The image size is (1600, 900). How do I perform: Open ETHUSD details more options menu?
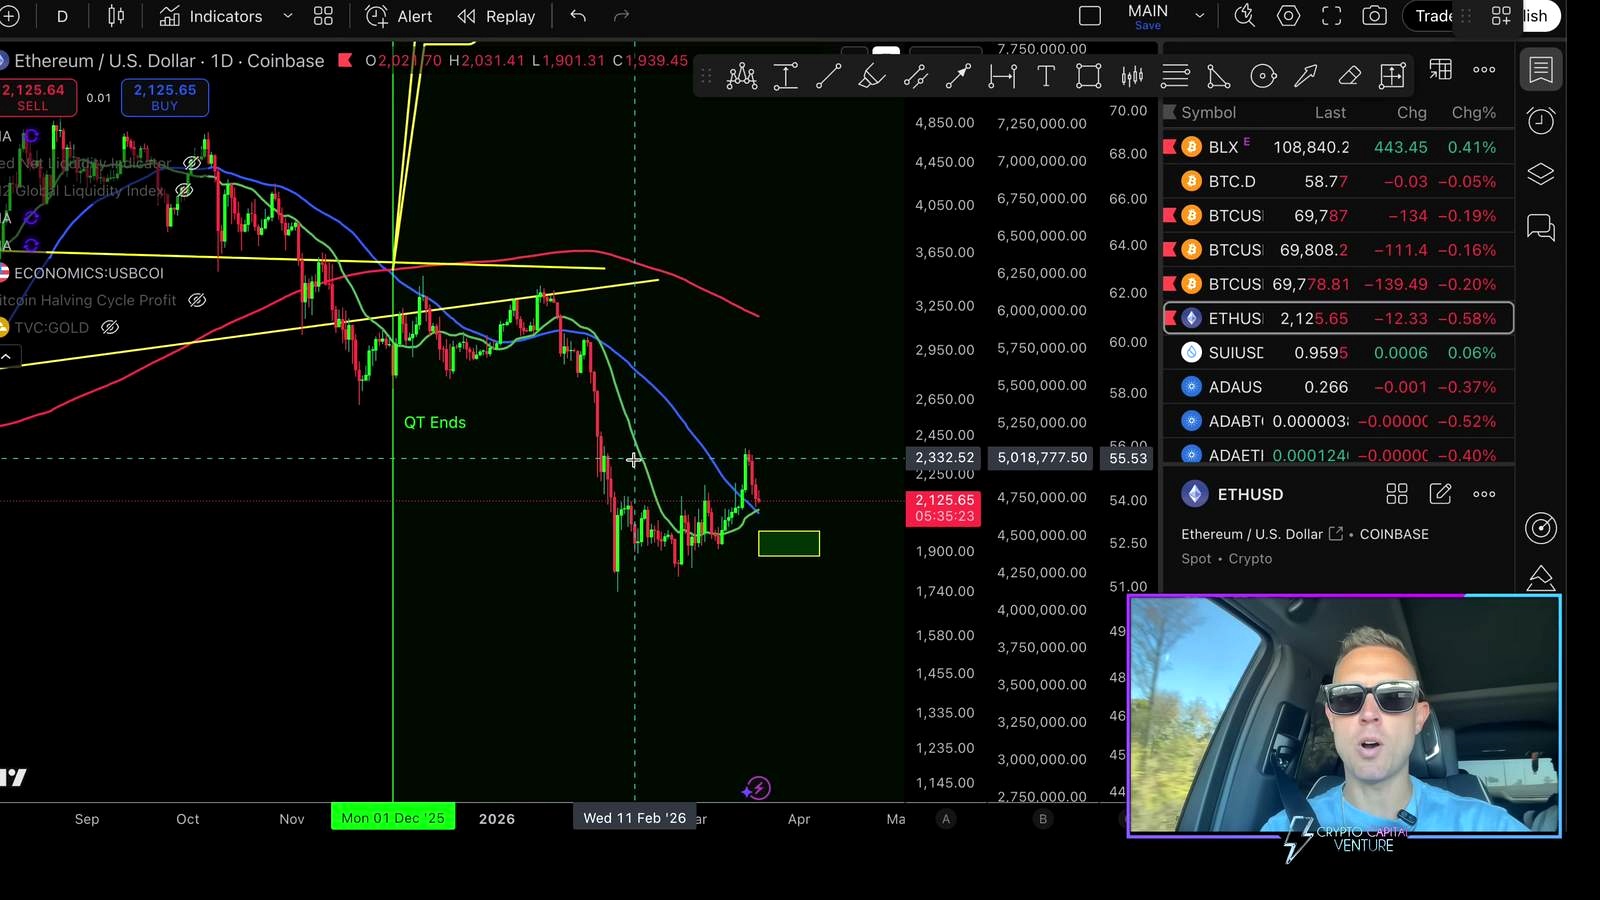pyautogui.click(x=1484, y=494)
